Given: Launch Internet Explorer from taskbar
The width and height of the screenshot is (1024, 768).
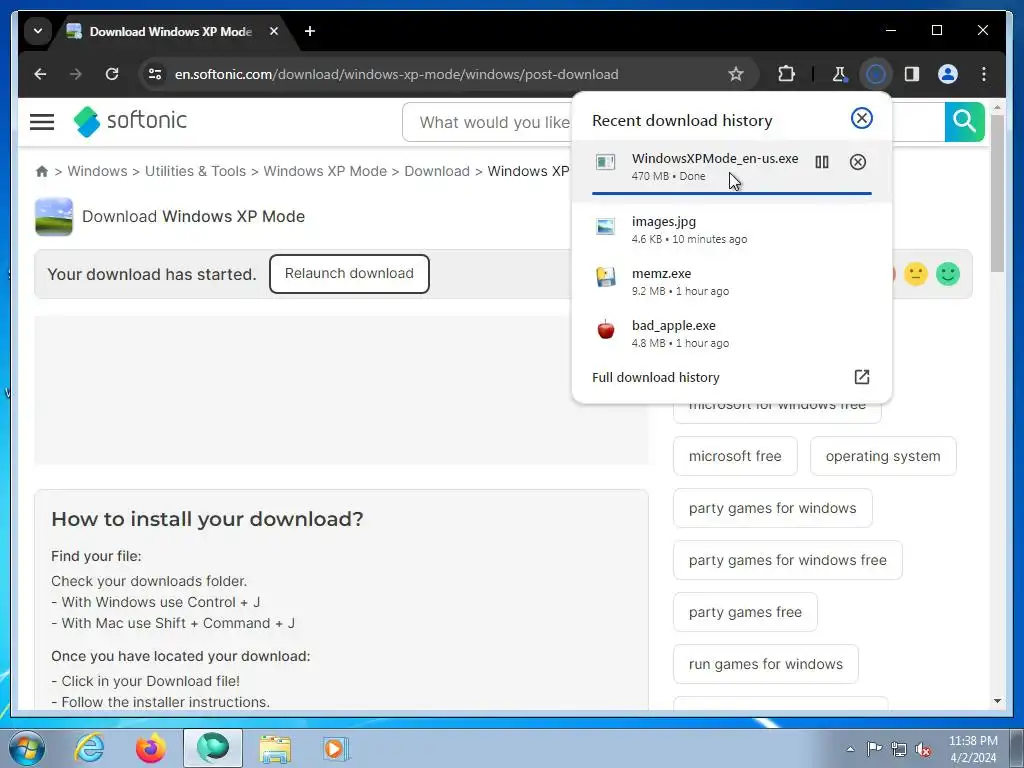Looking at the screenshot, I should click(88, 748).
